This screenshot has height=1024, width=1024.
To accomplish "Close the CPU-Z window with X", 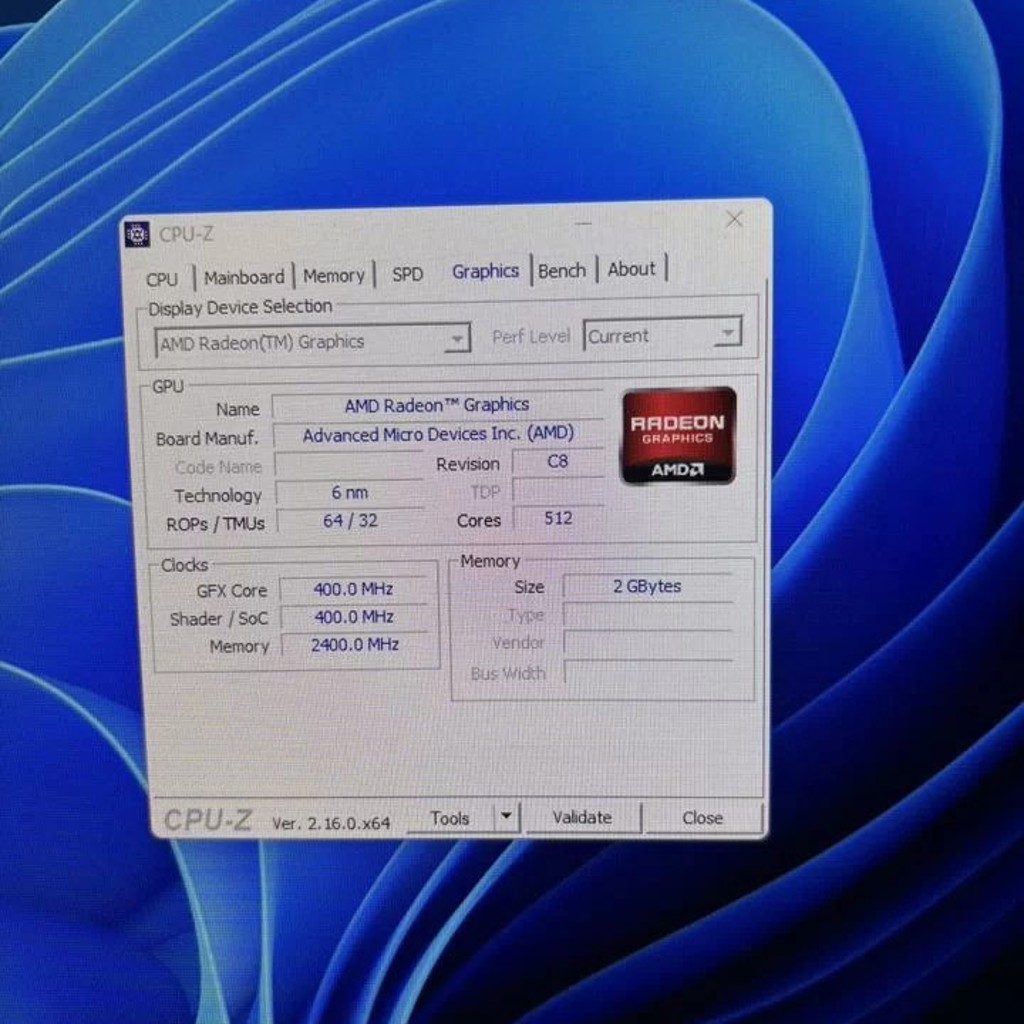I will click(734, 219).
